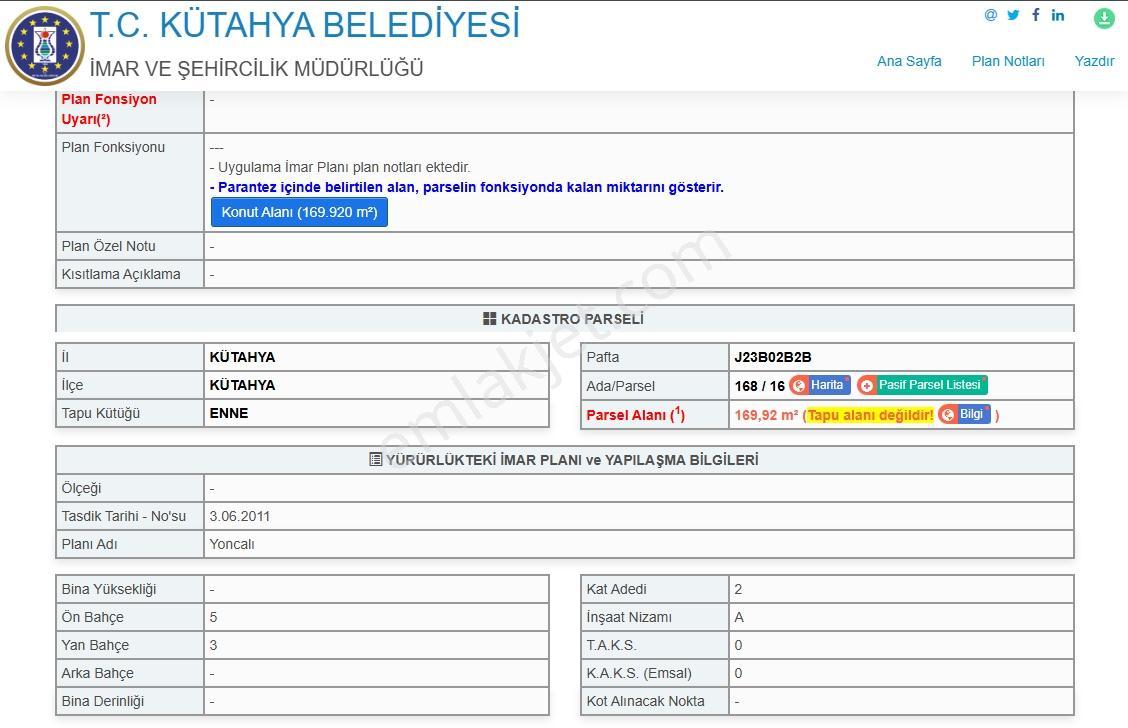Go to Ana Sayfa
The image size is (1128, 728).
point(909,61)
